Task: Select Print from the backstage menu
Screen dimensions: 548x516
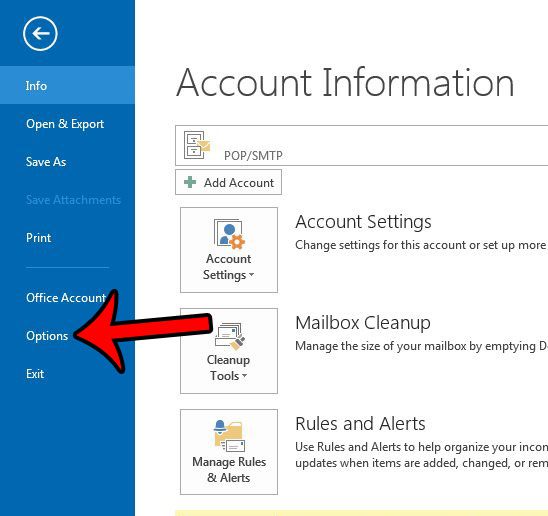Action: (38, 238)
